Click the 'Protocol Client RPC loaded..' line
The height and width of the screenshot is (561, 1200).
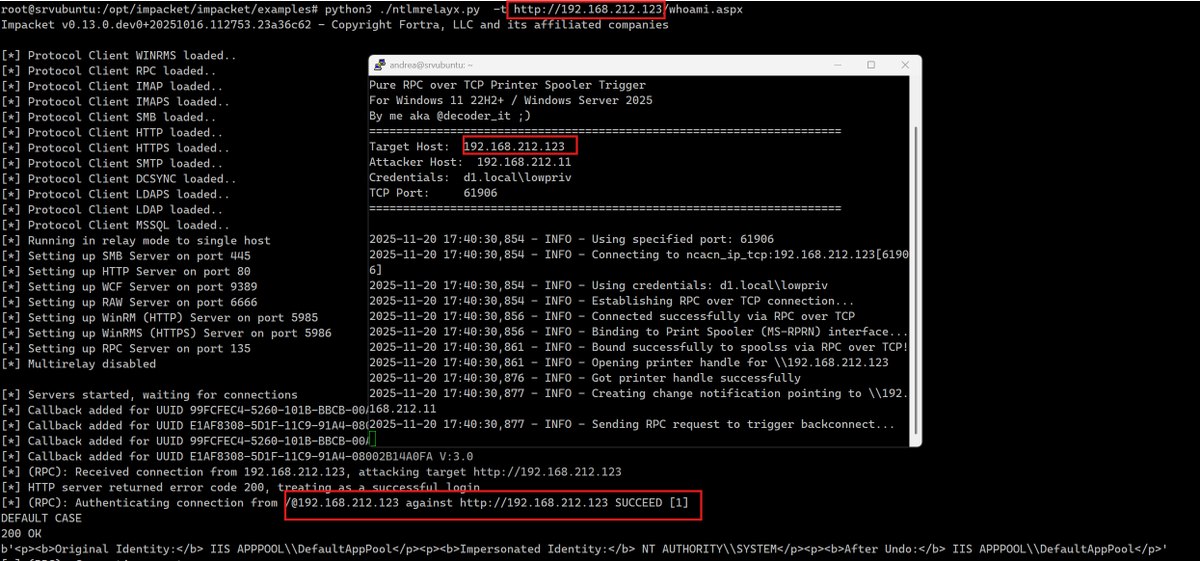pyautogui.click(x=109, y=71)
